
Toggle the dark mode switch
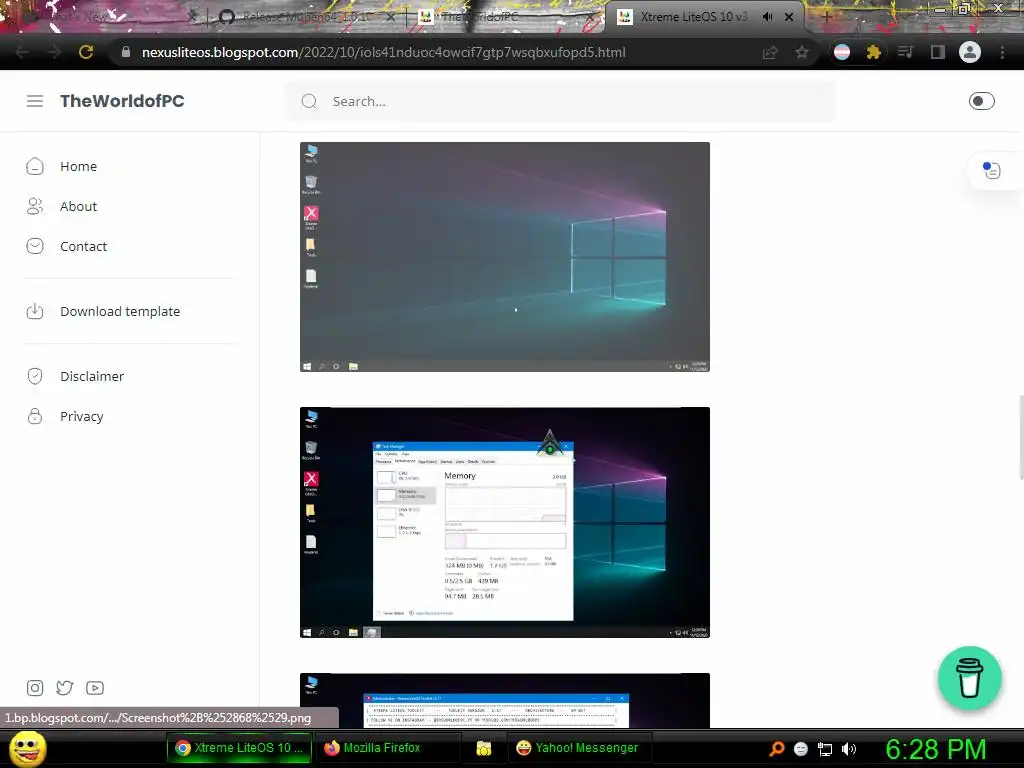(981, 101)
